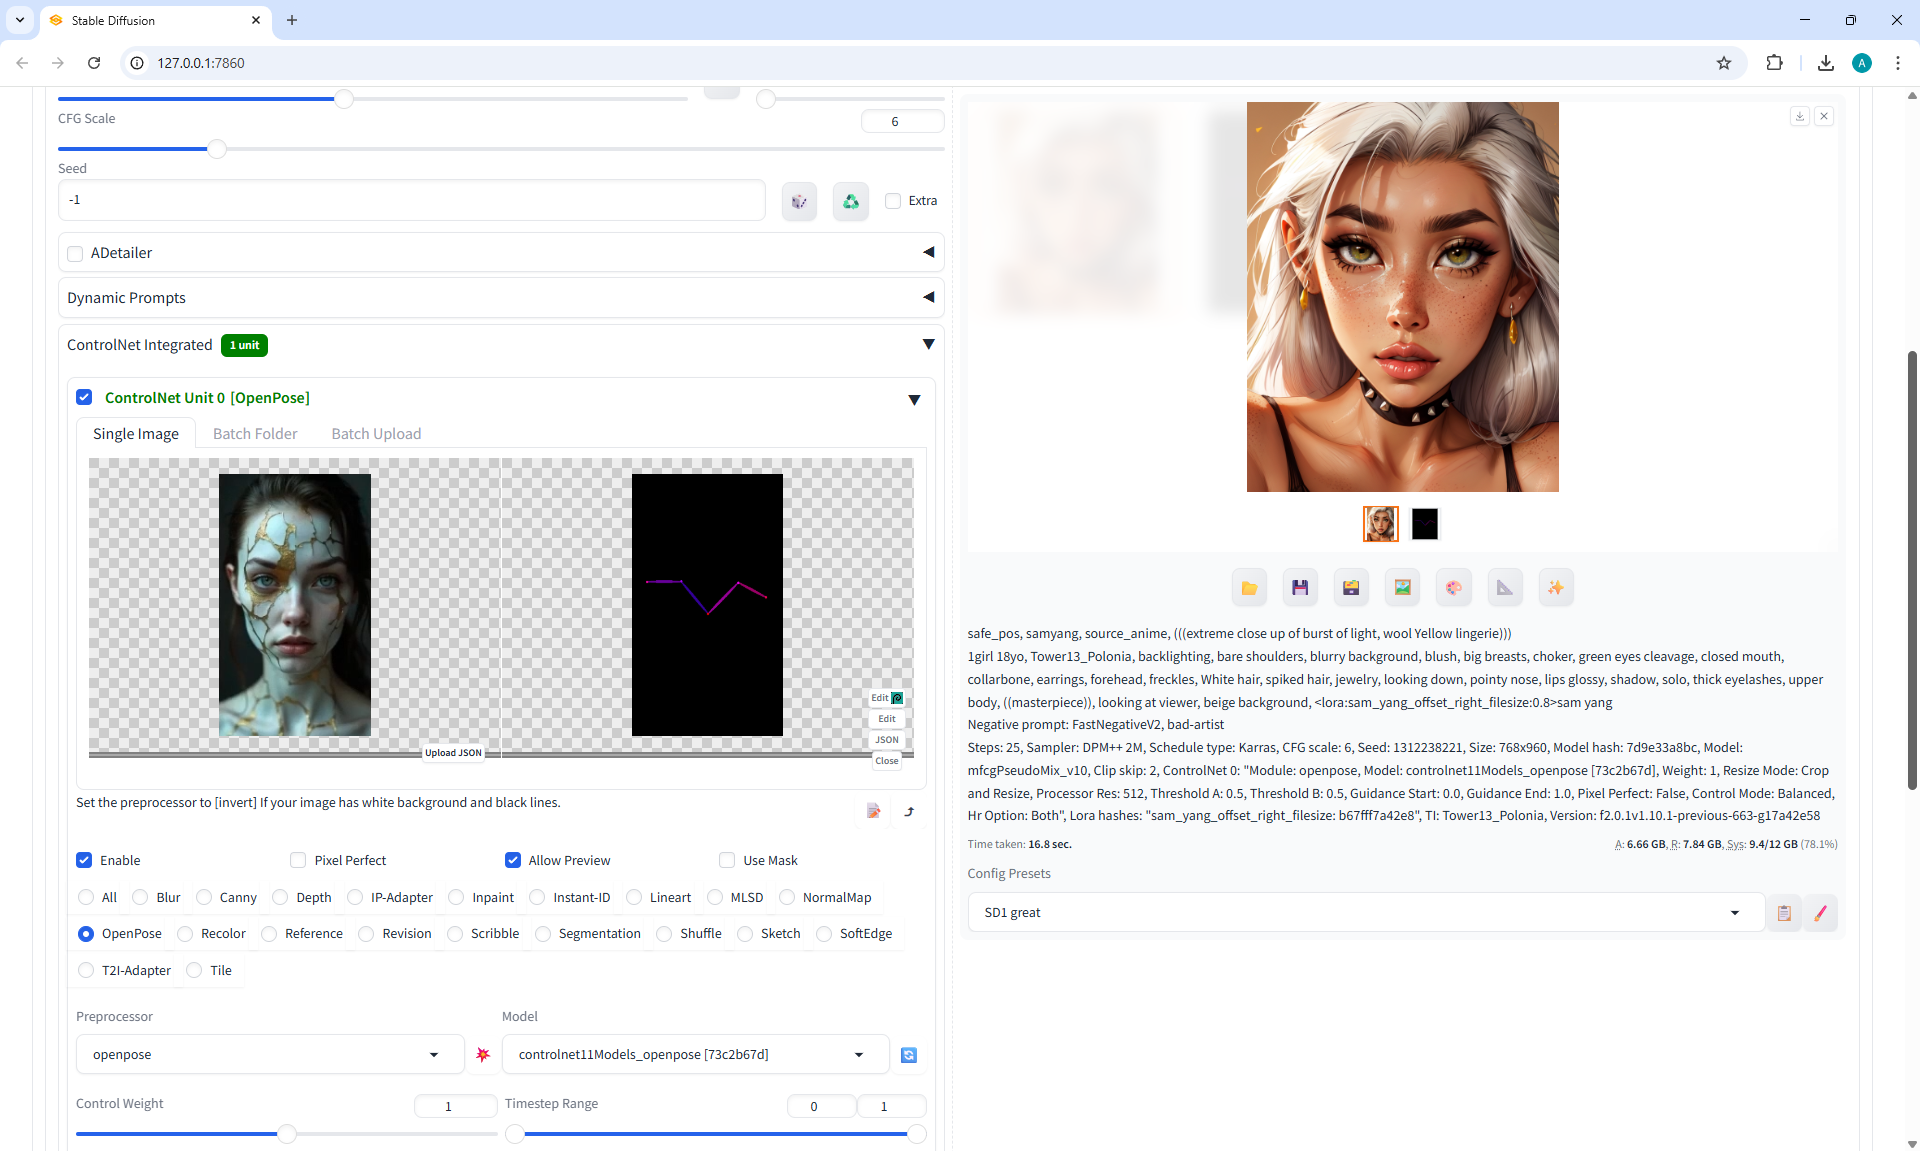Click the dice random seed icon
The width and height of the screenshot is (1920, 1151).
click(799, 201)
